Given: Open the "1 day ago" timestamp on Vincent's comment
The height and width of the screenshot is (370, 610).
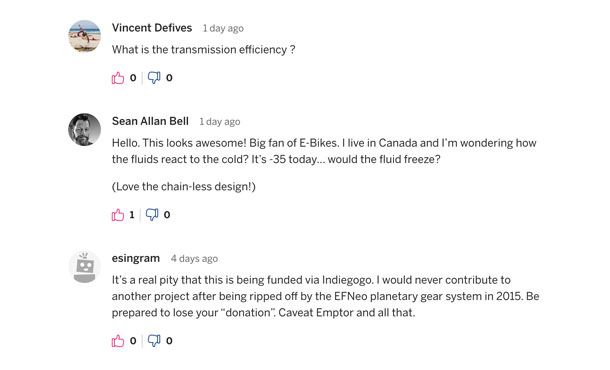Looking at the screenshot, I should [x=223, y=28].
